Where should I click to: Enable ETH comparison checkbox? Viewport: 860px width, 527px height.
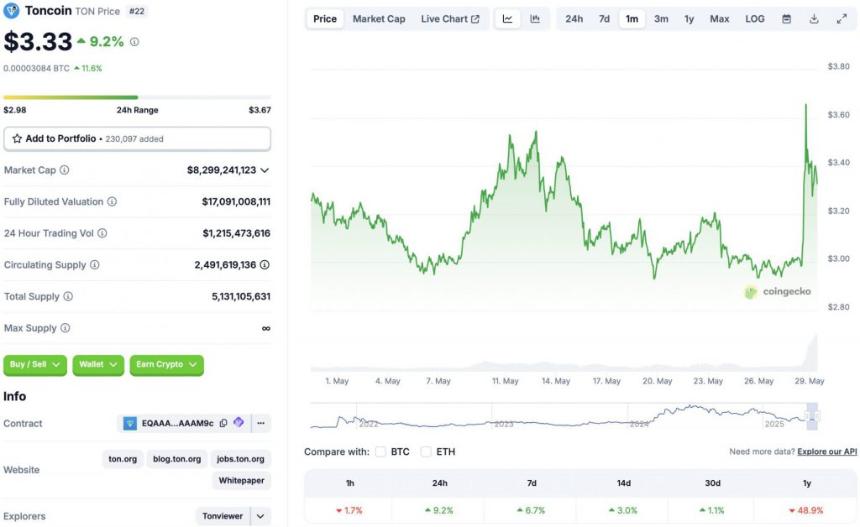click(427, 452)
